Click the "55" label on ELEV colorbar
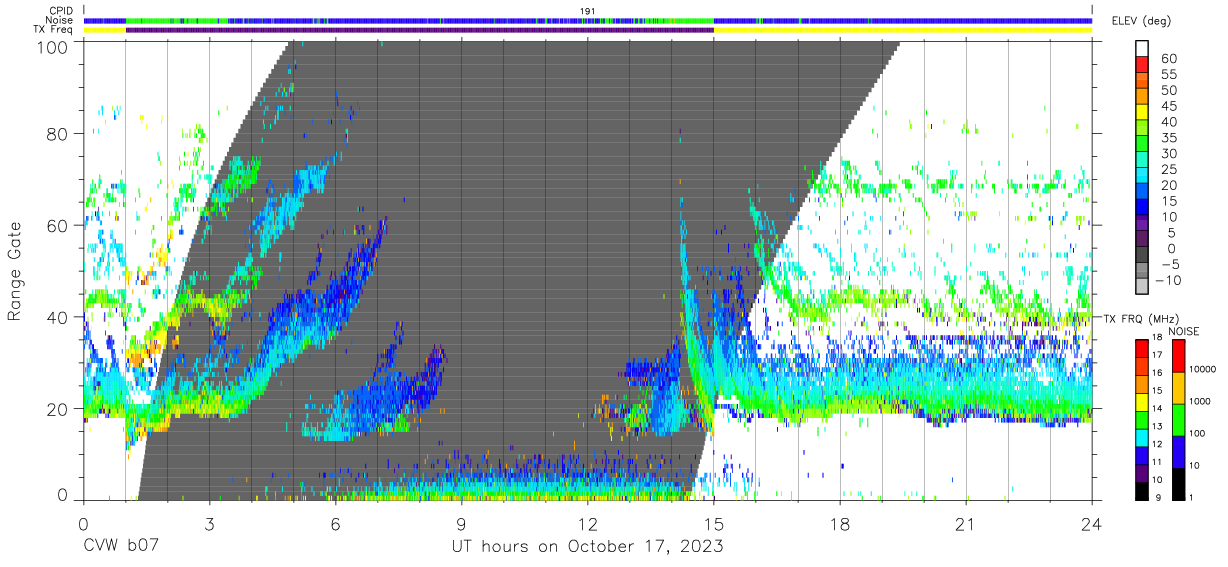Image resolution: width=1228 pixels, height=567 pixels. click(x=1169, y=74)
